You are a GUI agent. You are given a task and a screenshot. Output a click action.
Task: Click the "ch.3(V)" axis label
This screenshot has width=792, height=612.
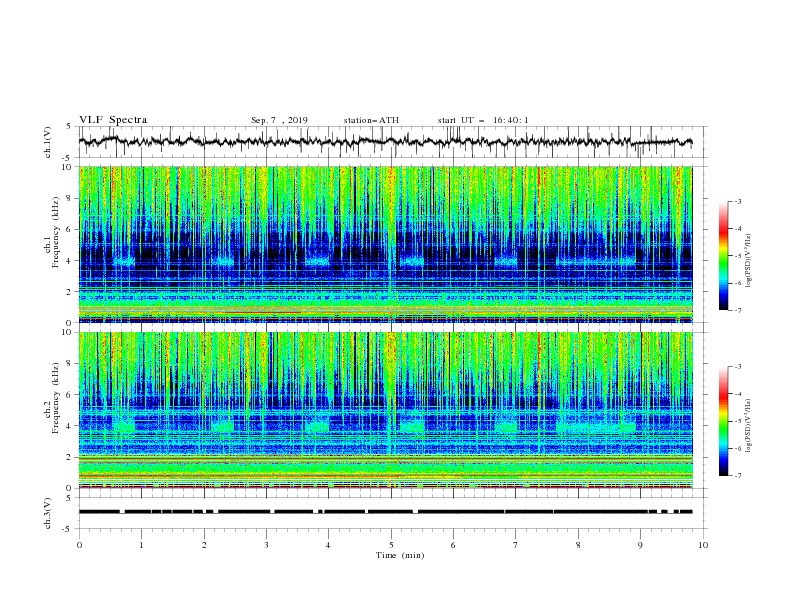click(48, 513)
